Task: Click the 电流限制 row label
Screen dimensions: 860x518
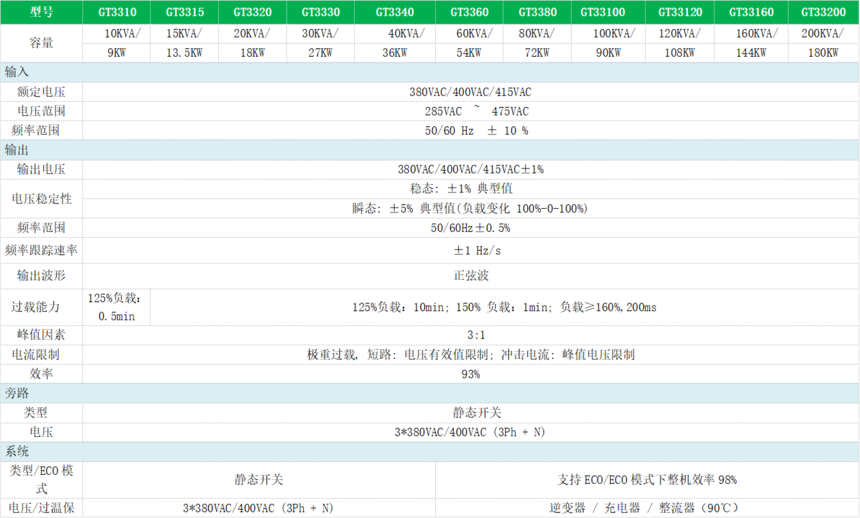Action: click(40, 354)
